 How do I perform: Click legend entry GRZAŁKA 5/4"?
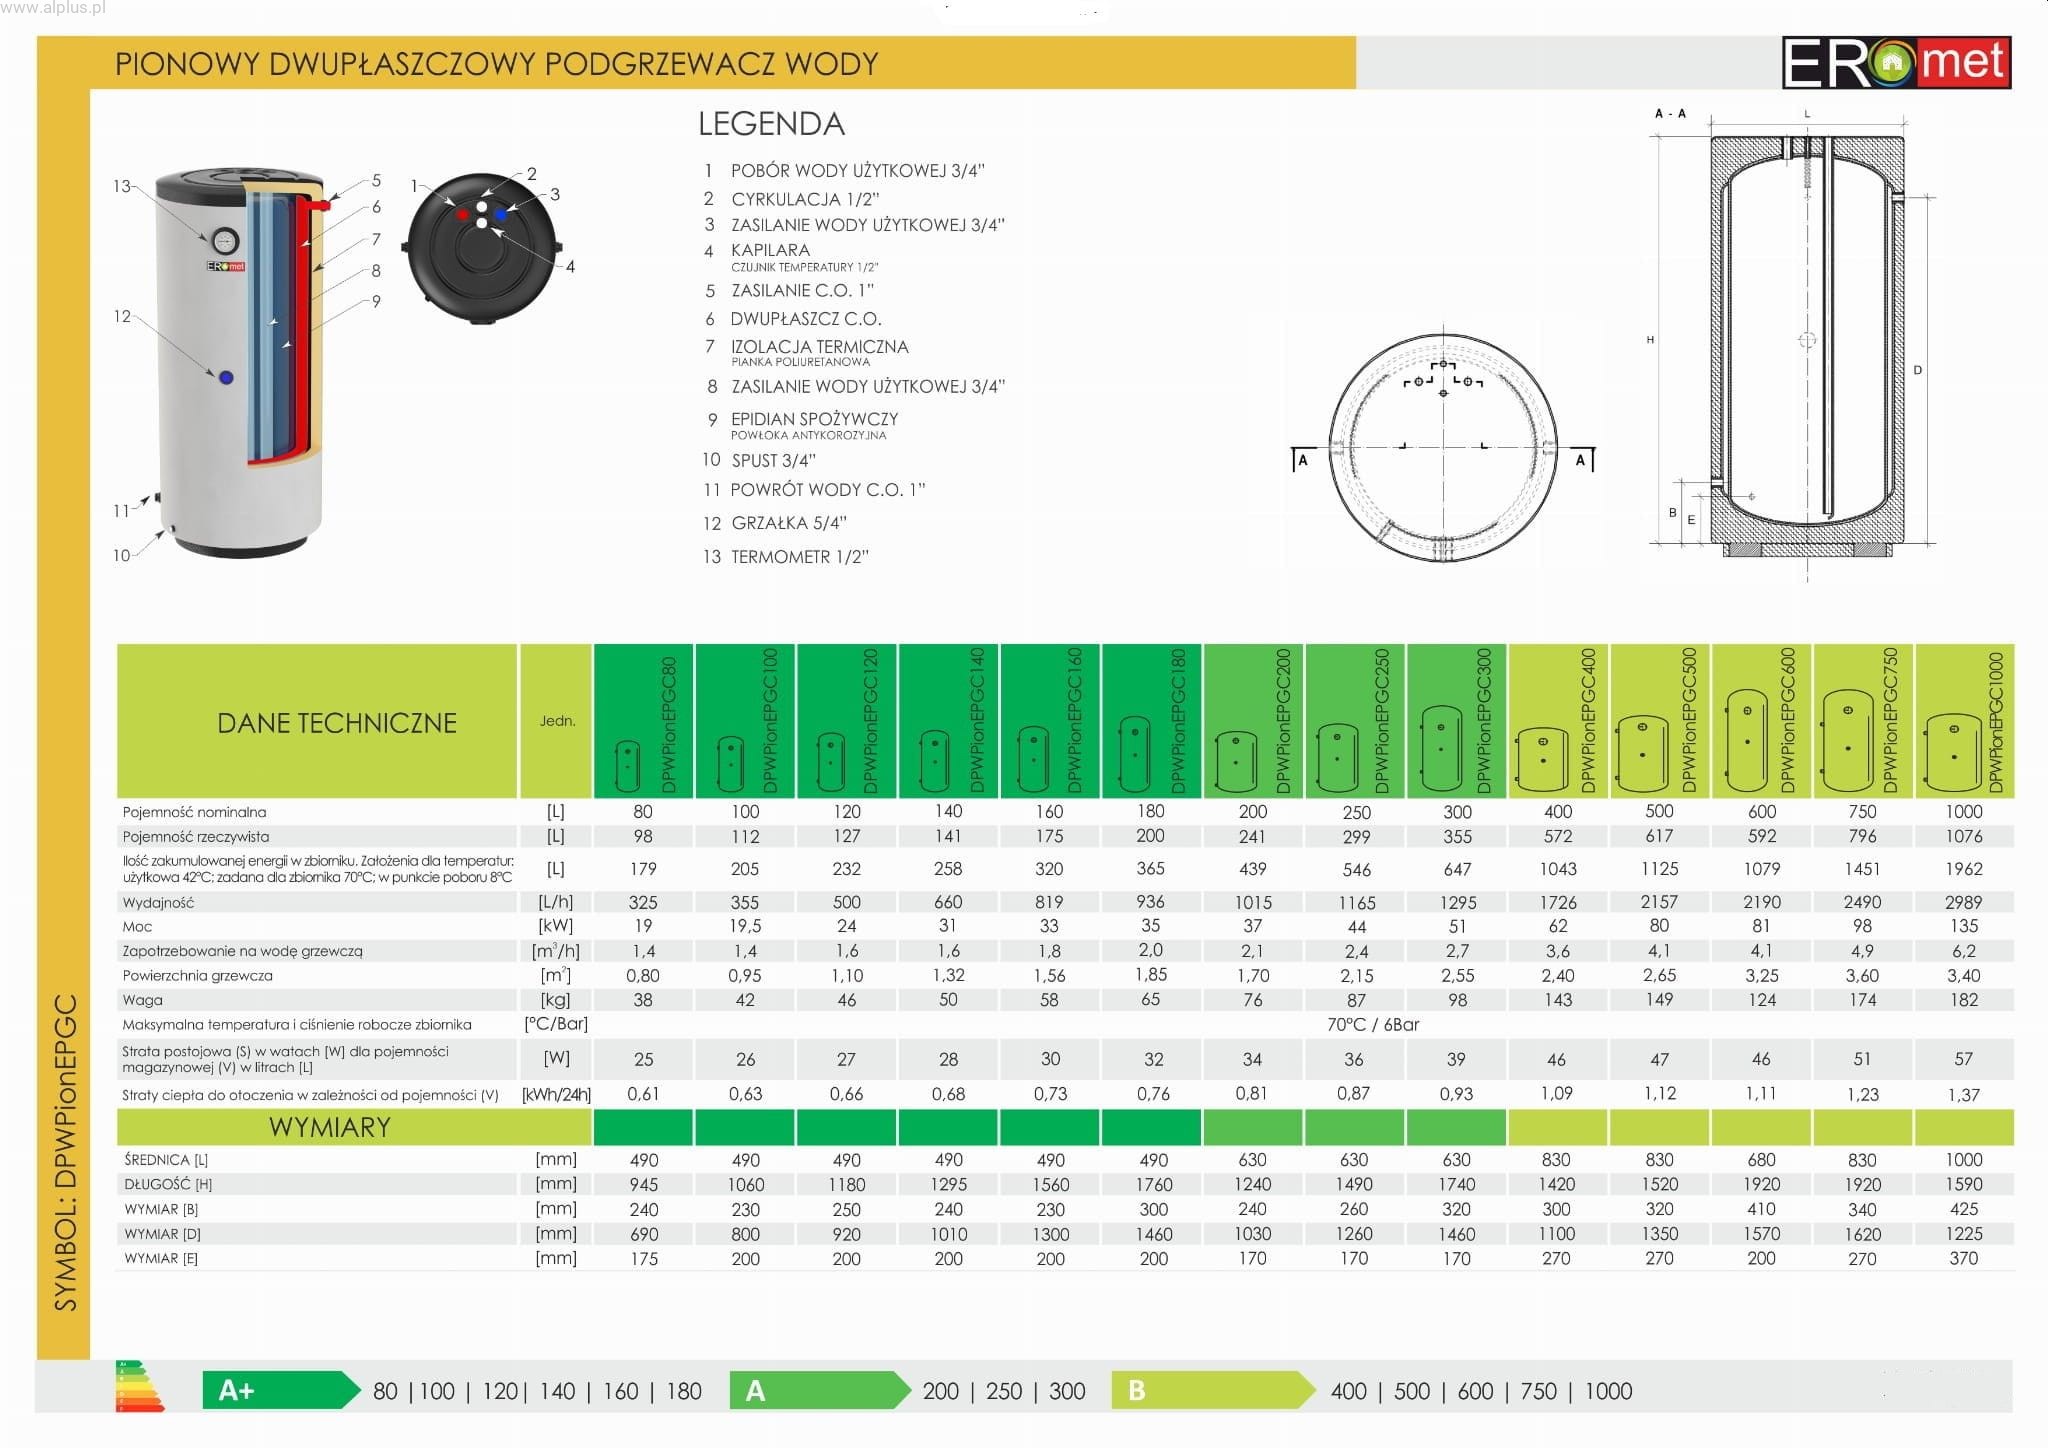pos(788,523)
